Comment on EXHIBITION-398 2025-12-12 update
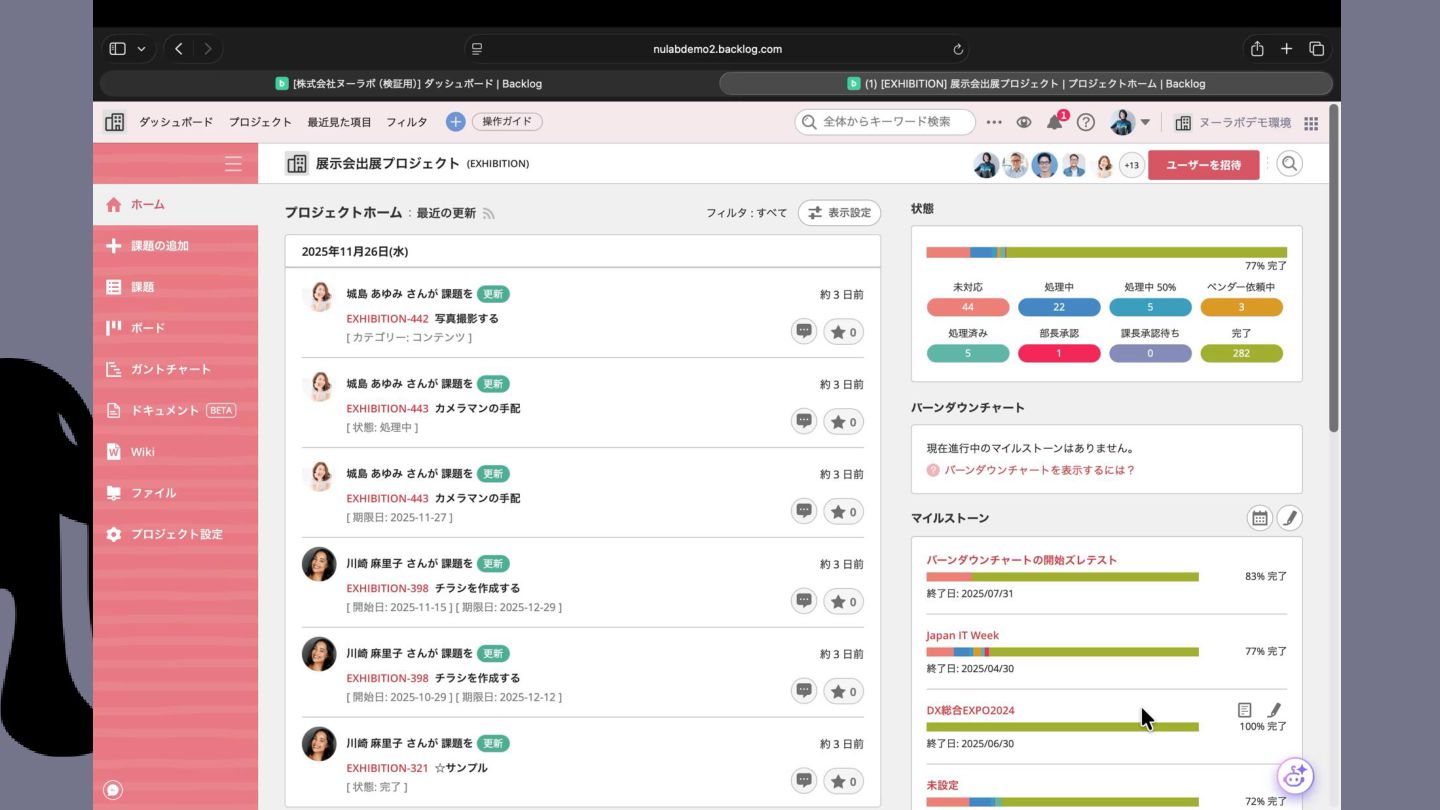Screen dimensions: 1440x810 click(x=804, y=691)
